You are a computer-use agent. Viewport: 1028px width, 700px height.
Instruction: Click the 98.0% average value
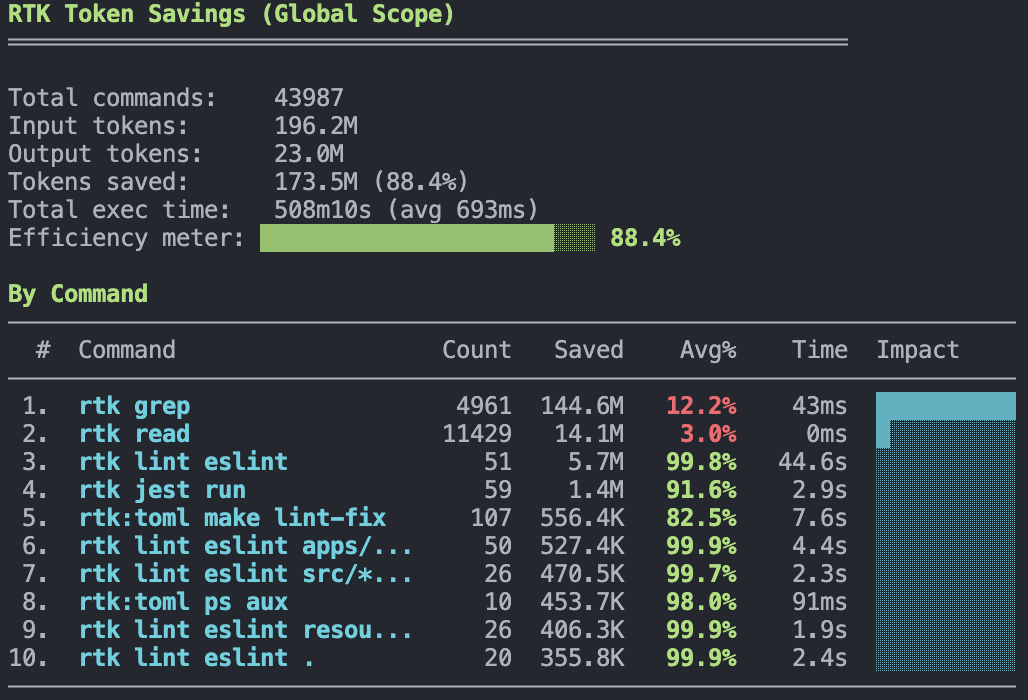(702, 602)
